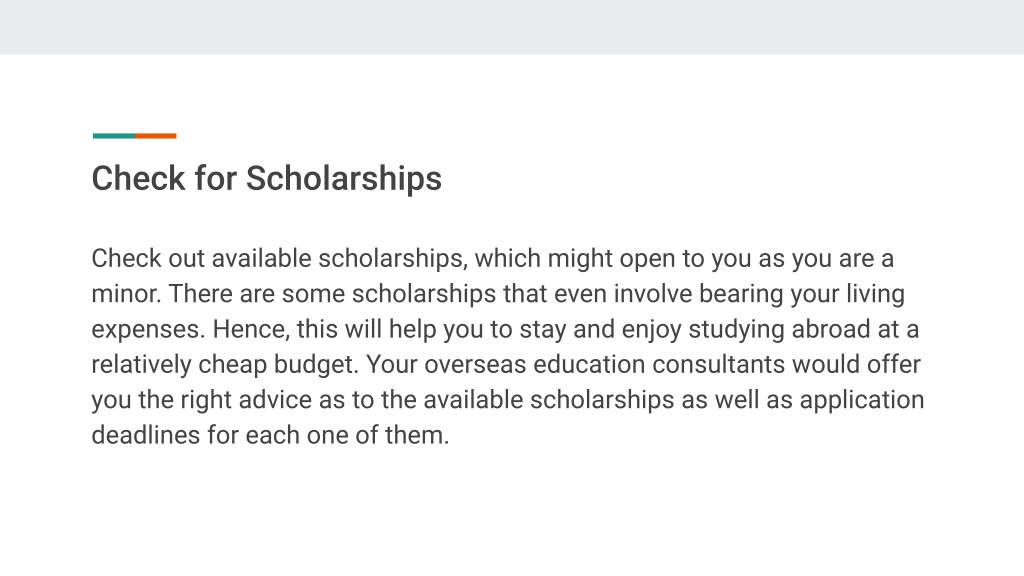Viewport: 1024px width, 576px height.
Task: Click the word 'which' in first line
Action: [x=507, y=259]
